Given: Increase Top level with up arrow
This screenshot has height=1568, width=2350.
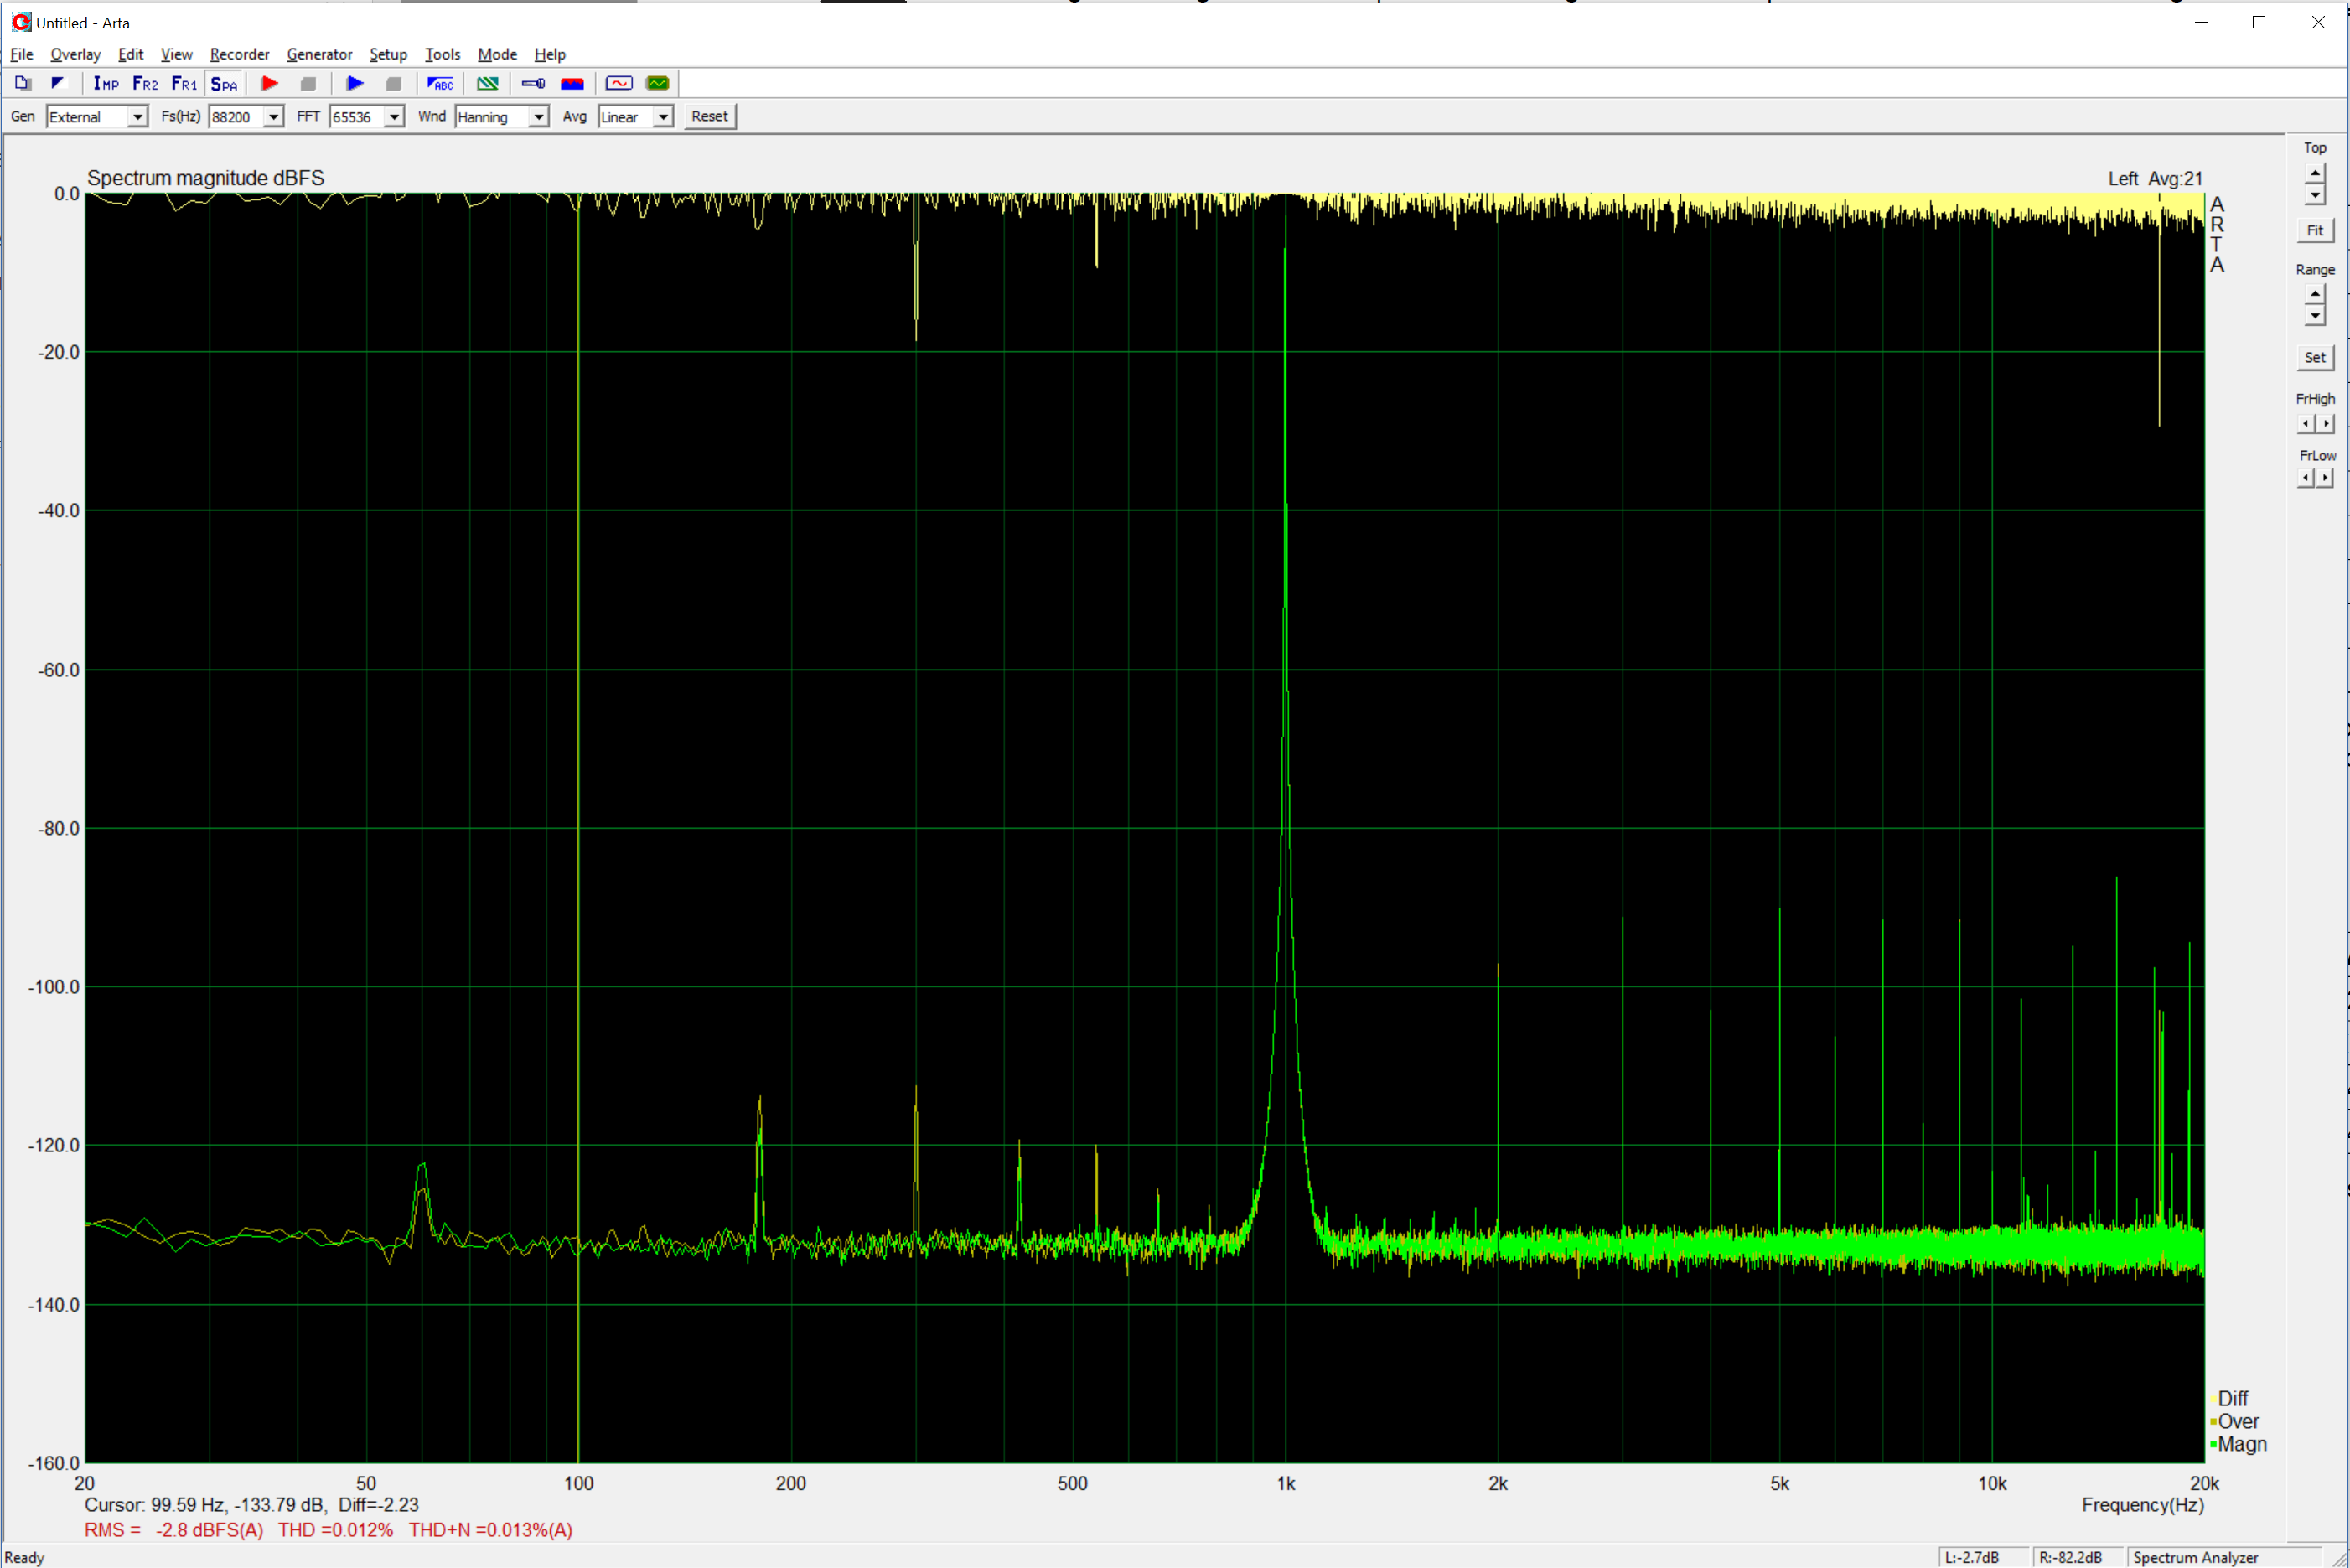Looking at the screenshot, I should pos(2315,174).
